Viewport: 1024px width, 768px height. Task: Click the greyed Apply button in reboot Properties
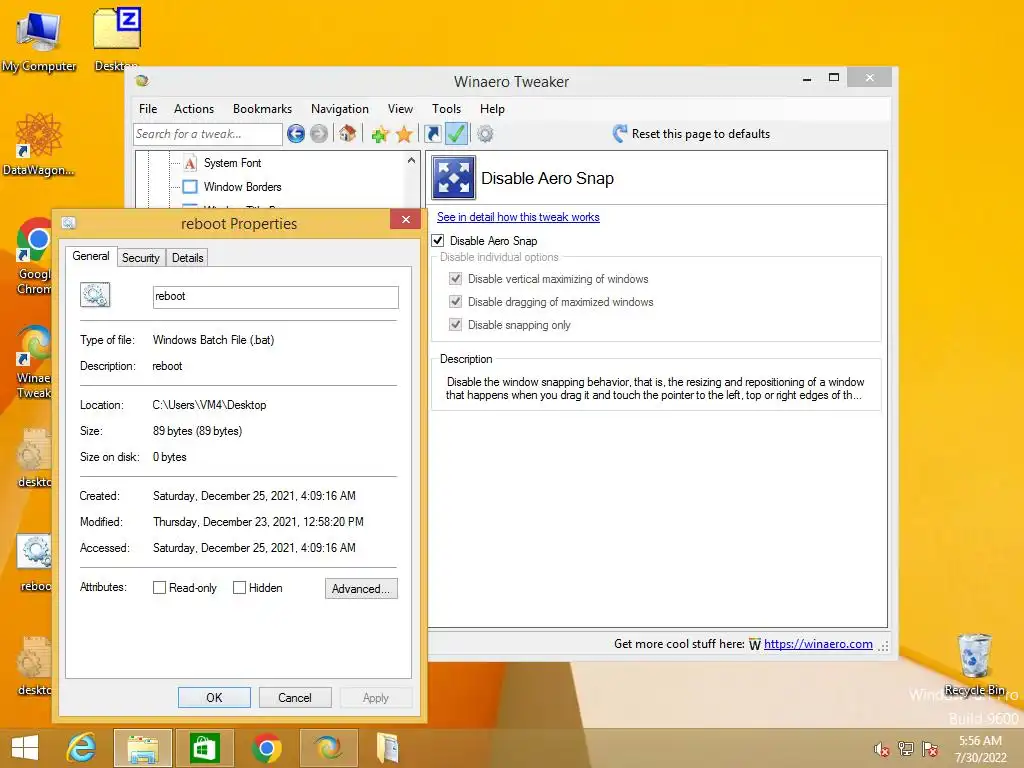click(x=376, y=697)
